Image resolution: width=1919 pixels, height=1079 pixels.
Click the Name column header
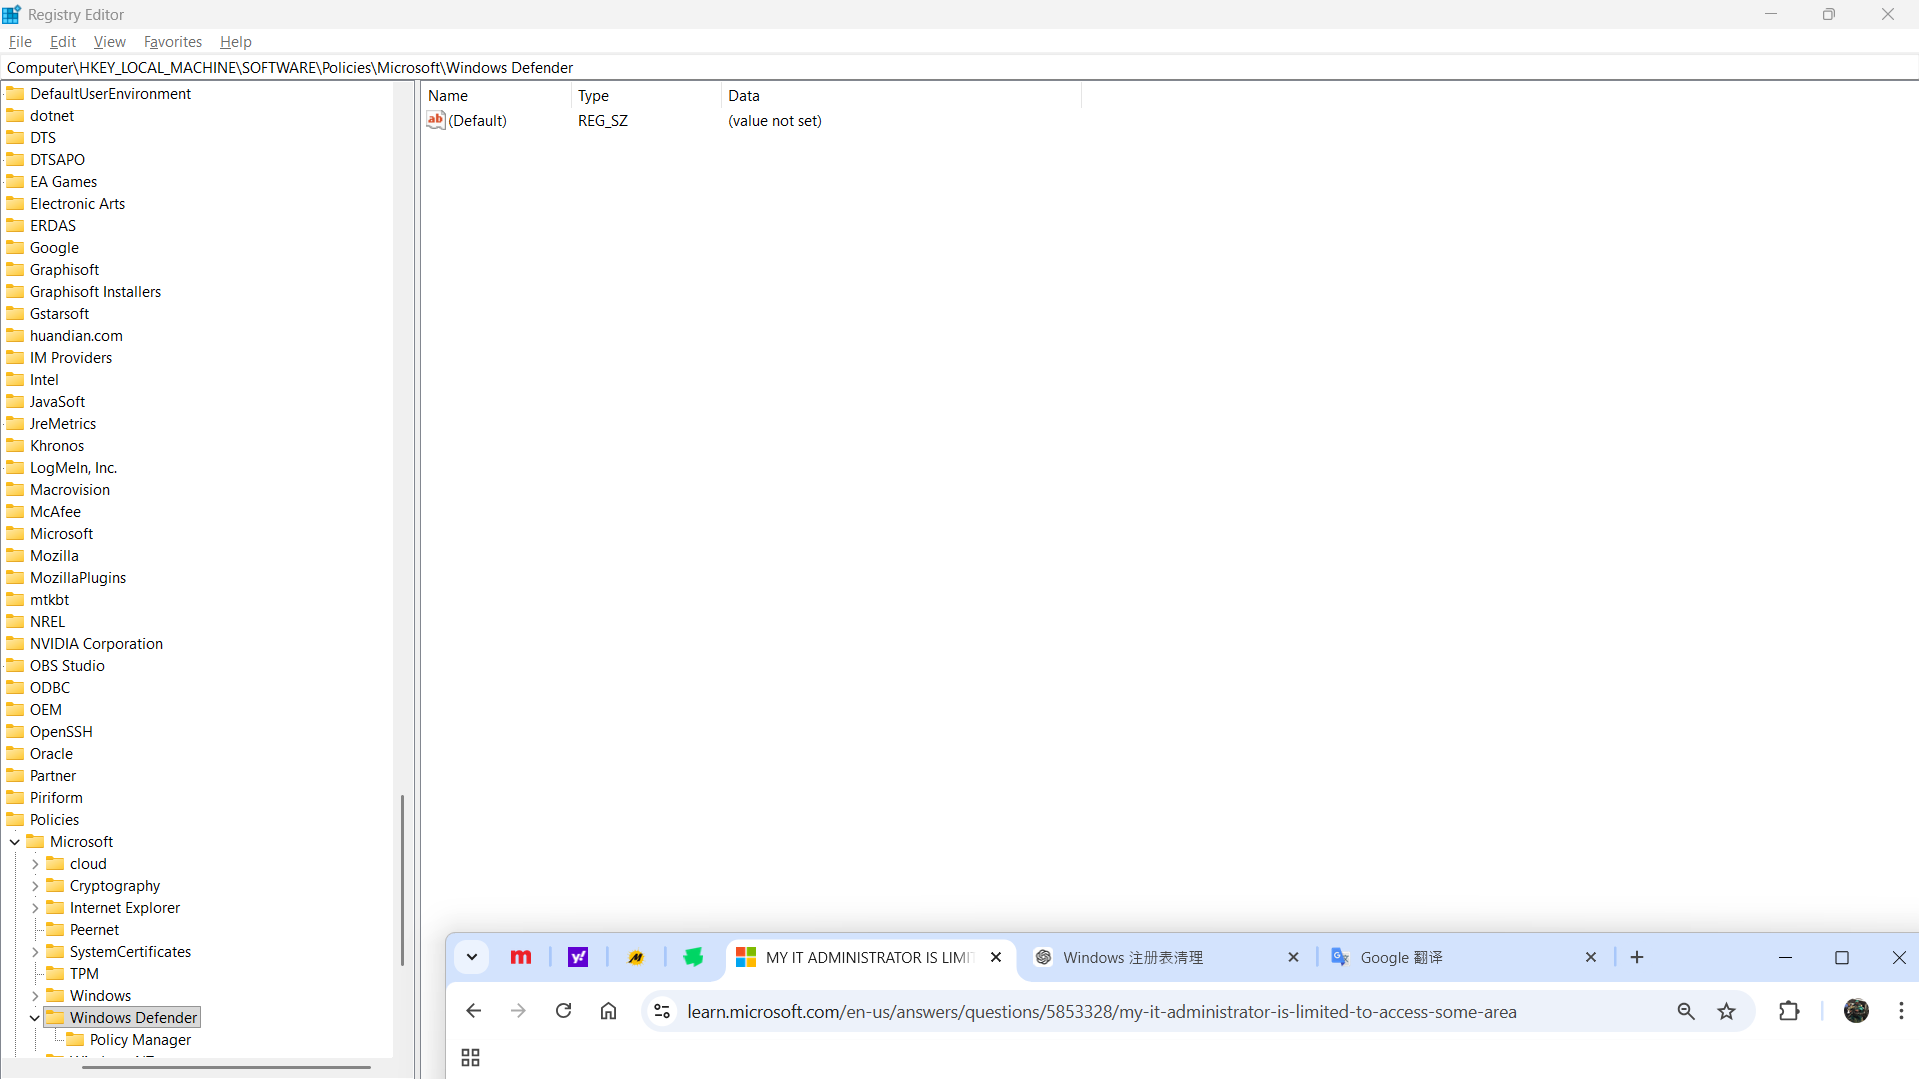coord(497,96)
